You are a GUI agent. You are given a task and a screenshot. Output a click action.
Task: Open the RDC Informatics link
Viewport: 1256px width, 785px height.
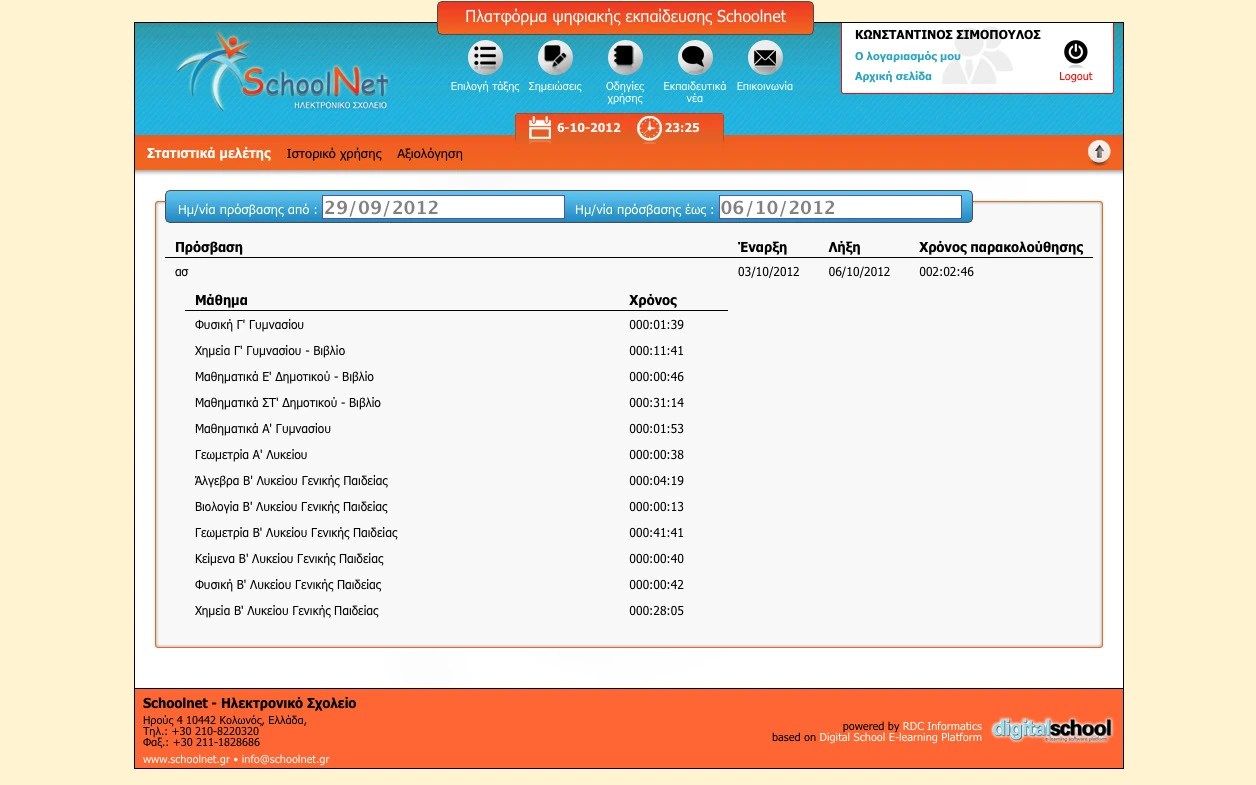point(942,727)
